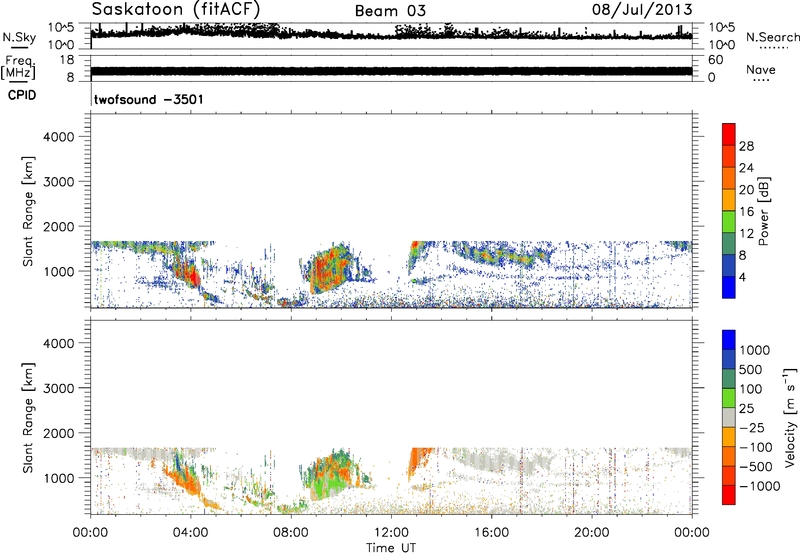Image resolution: width=800 pixels, height=554 pixels.
Task: Click the power panel 'Slant Range [km]' label
Action: pyautogui.click(x=28, y=211)
